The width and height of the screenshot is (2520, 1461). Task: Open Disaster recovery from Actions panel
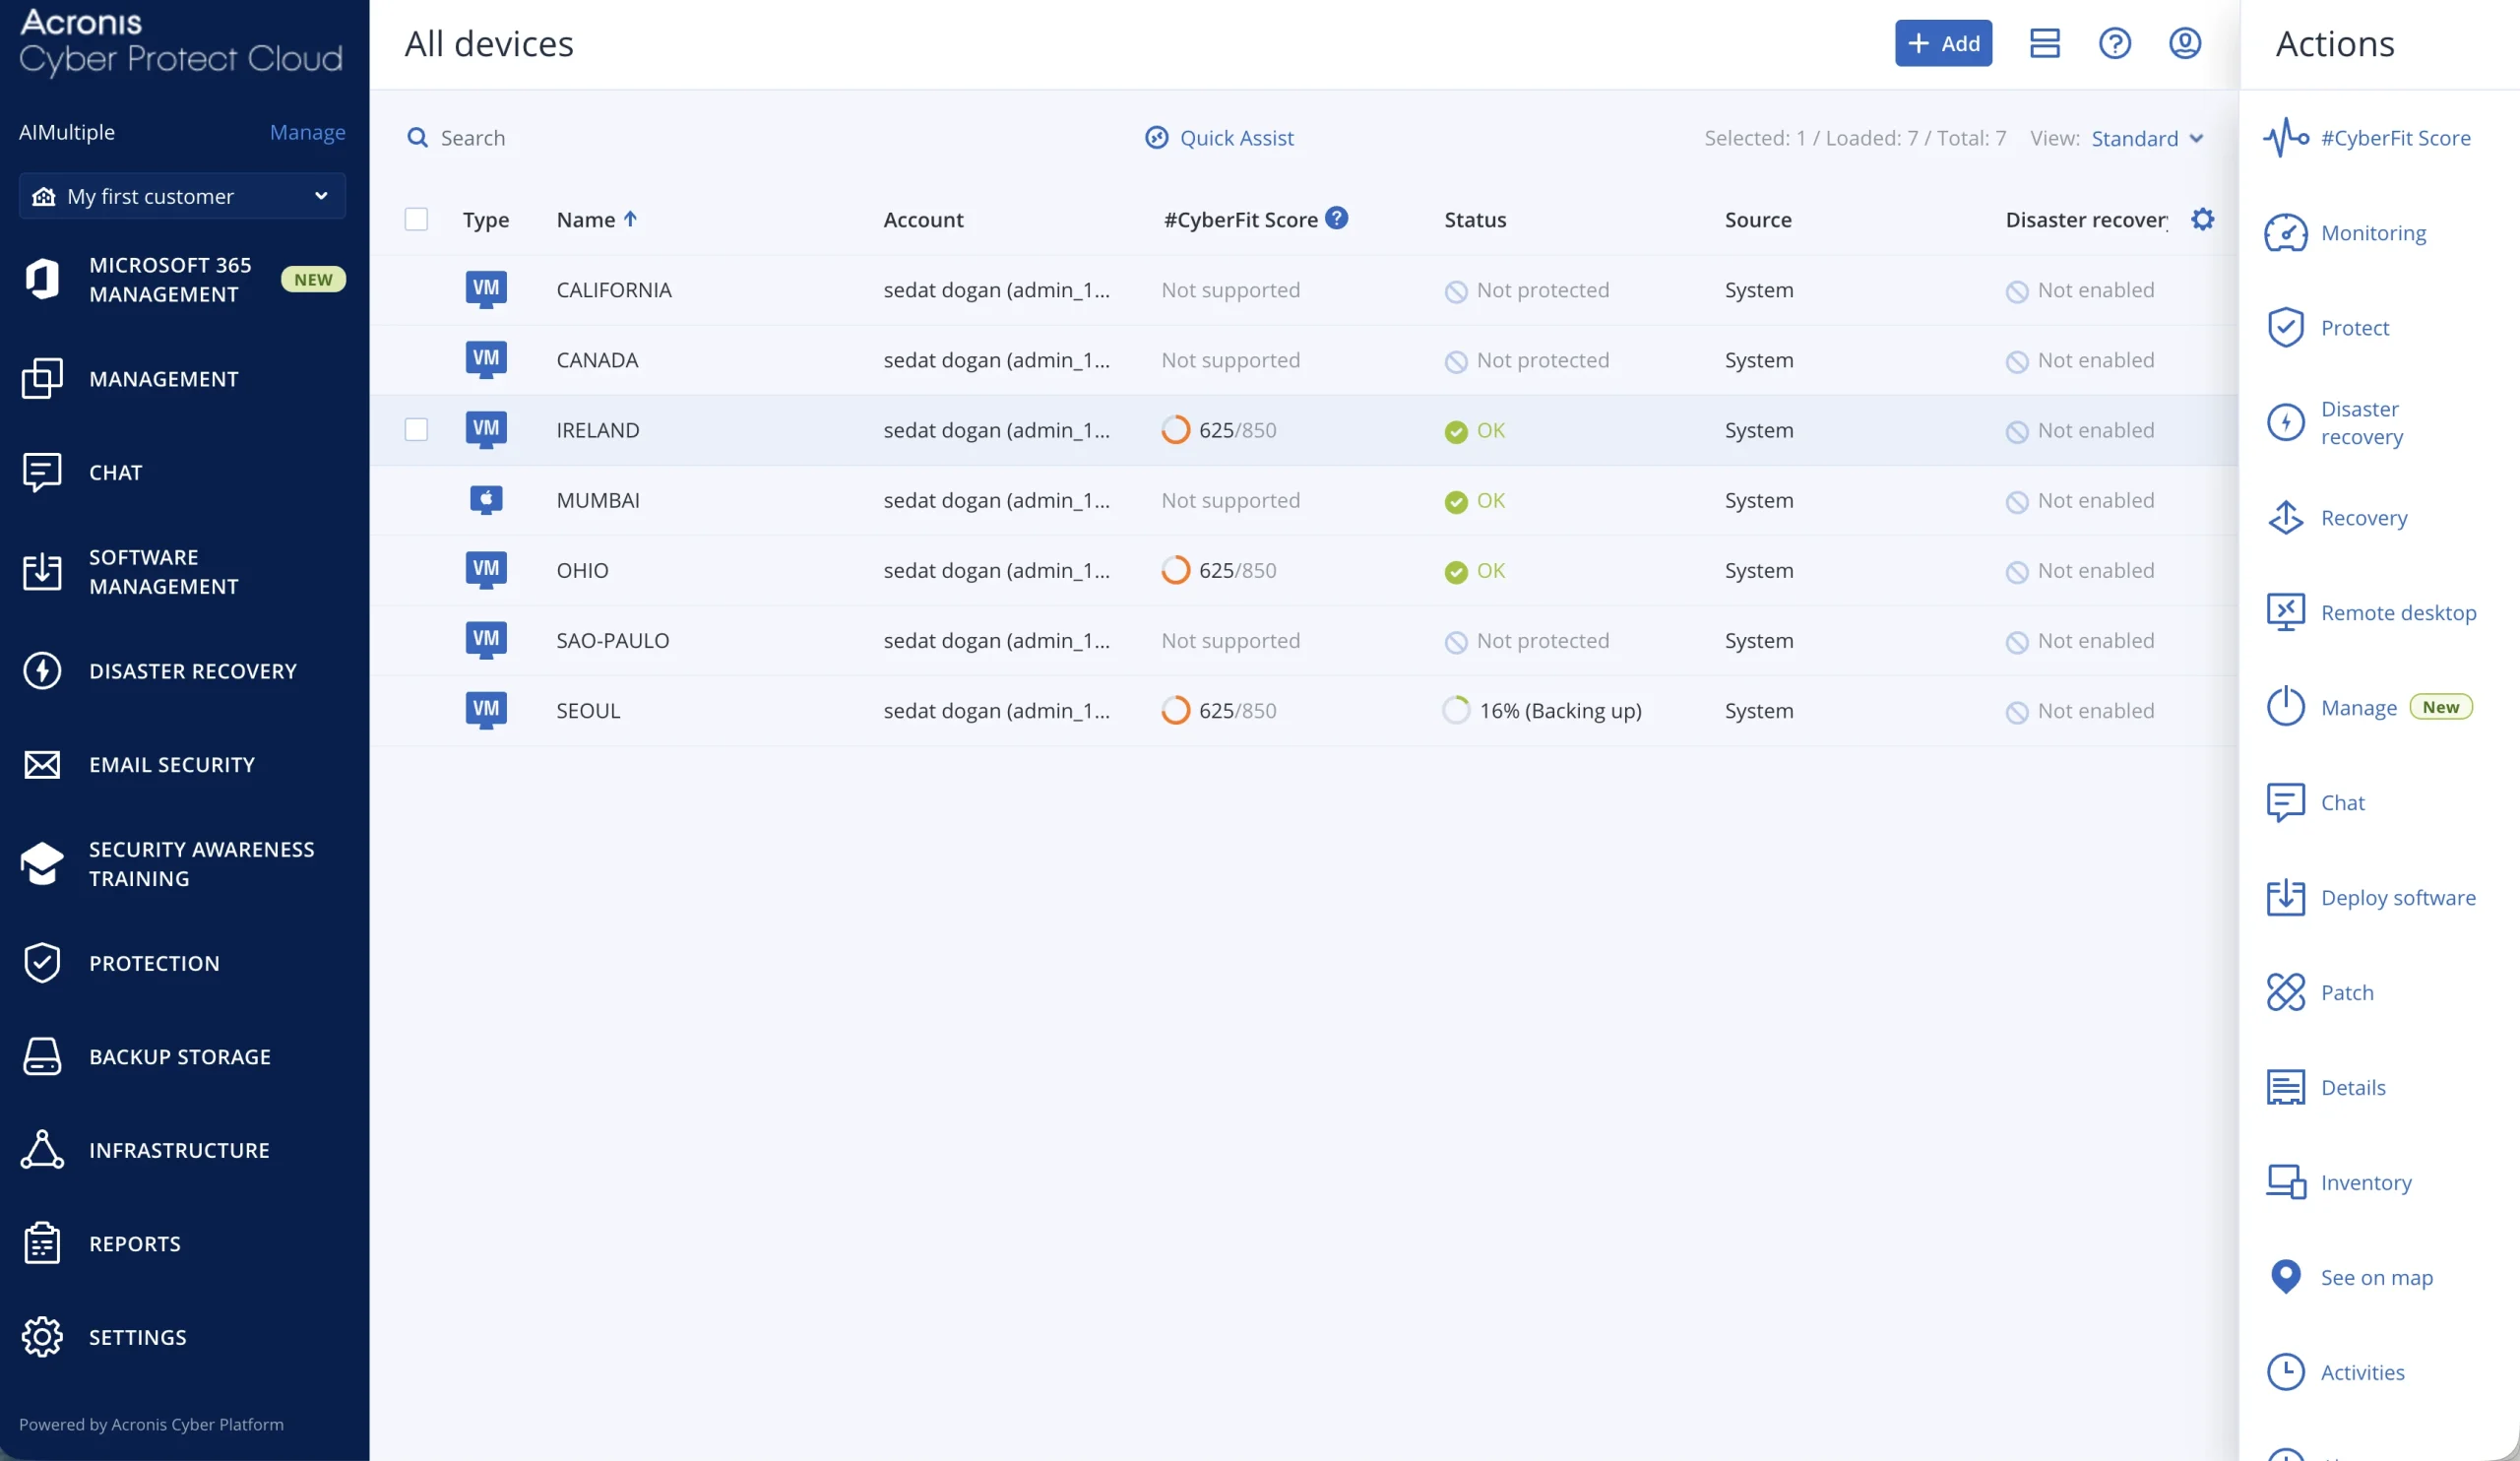click(x=2334, y=423)
